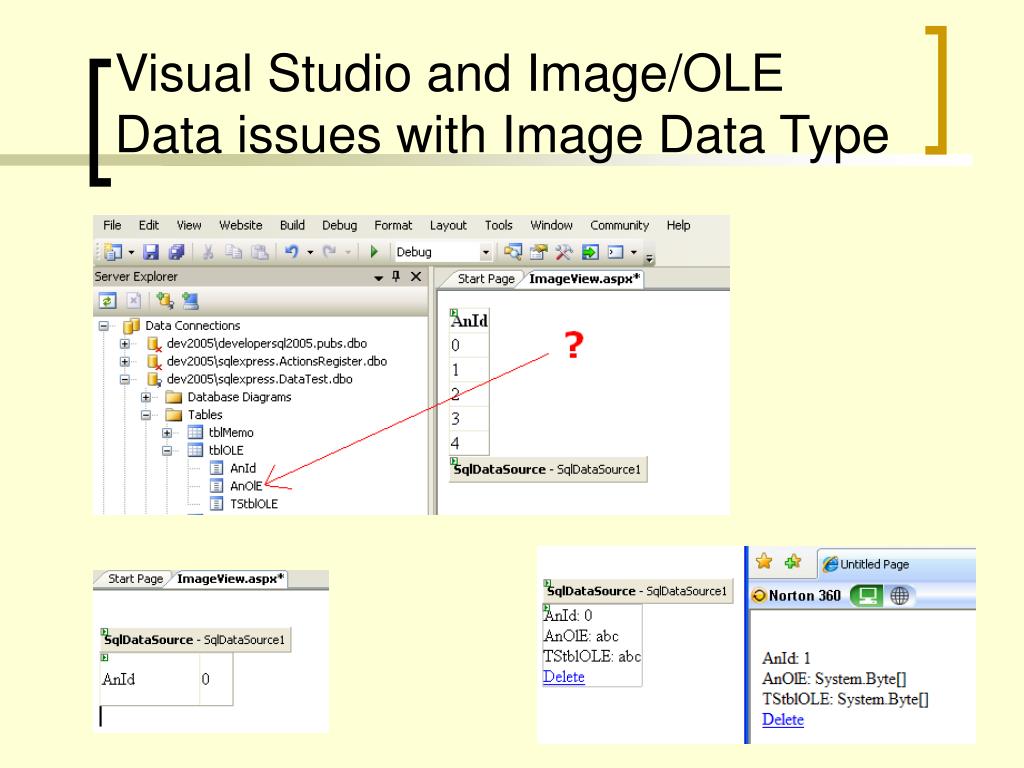Start debugging with the green play arrow
This screenshot has height=768, width=1024.
pyautogui.click(x=374, y=252)
